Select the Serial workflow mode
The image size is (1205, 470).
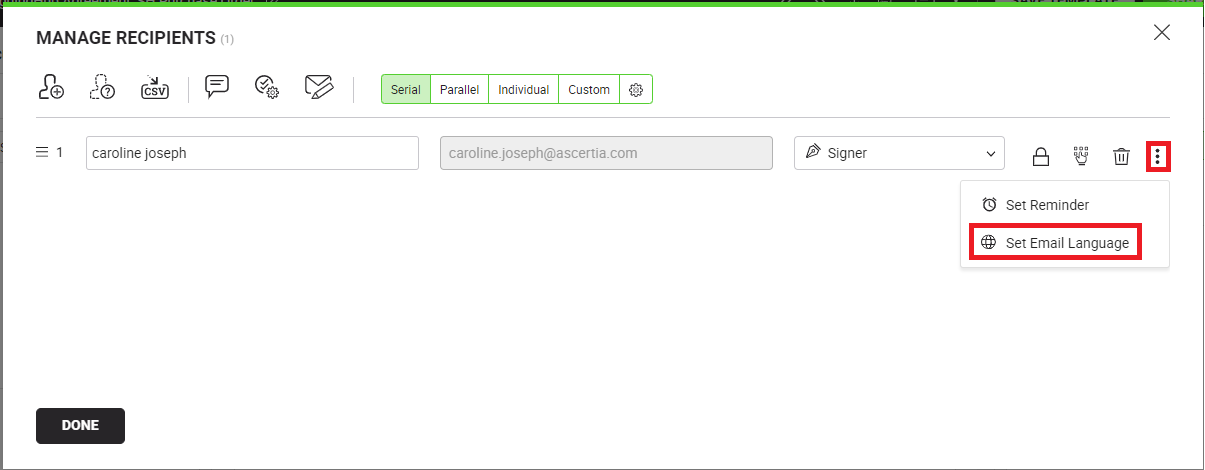(405, 90)
